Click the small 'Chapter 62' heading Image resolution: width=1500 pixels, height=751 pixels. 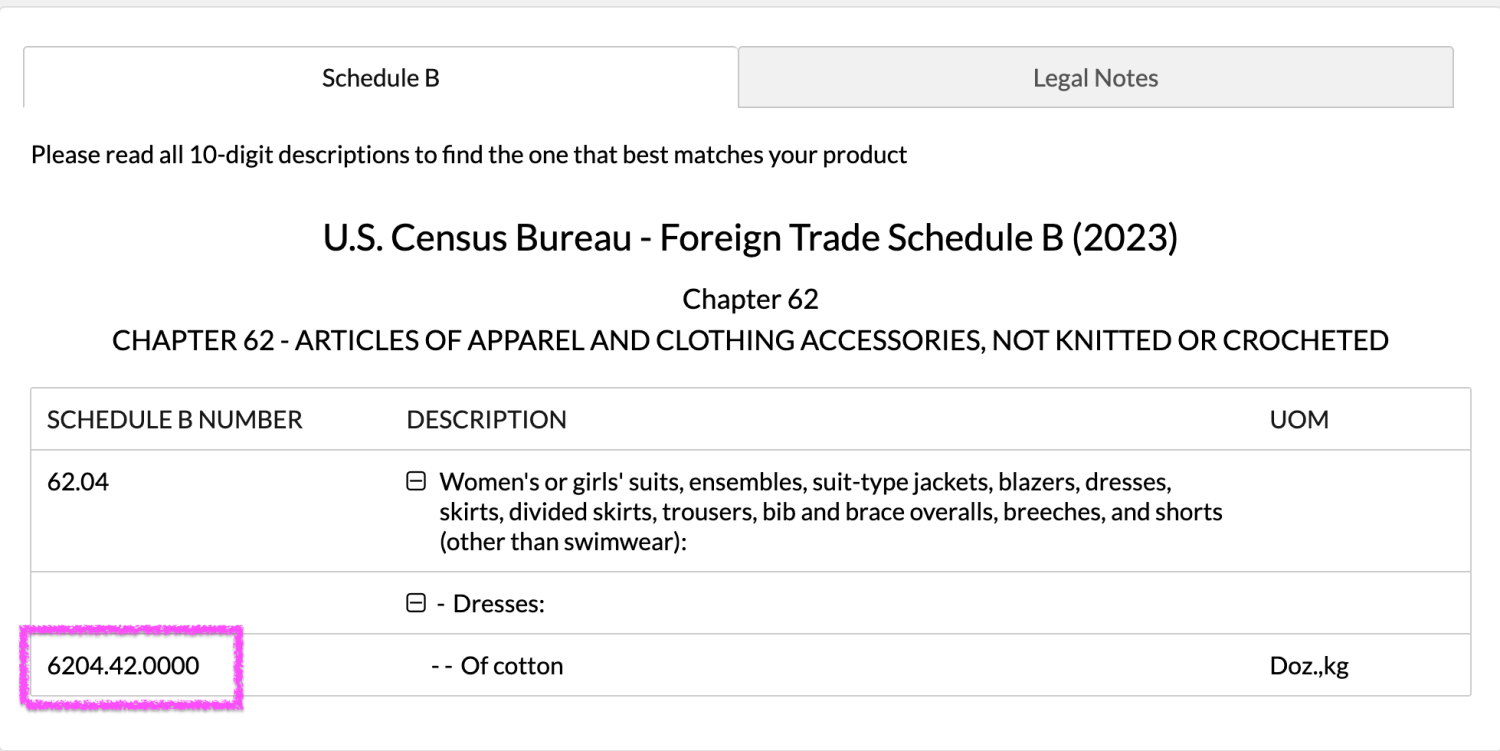click(x=750, y=299)
